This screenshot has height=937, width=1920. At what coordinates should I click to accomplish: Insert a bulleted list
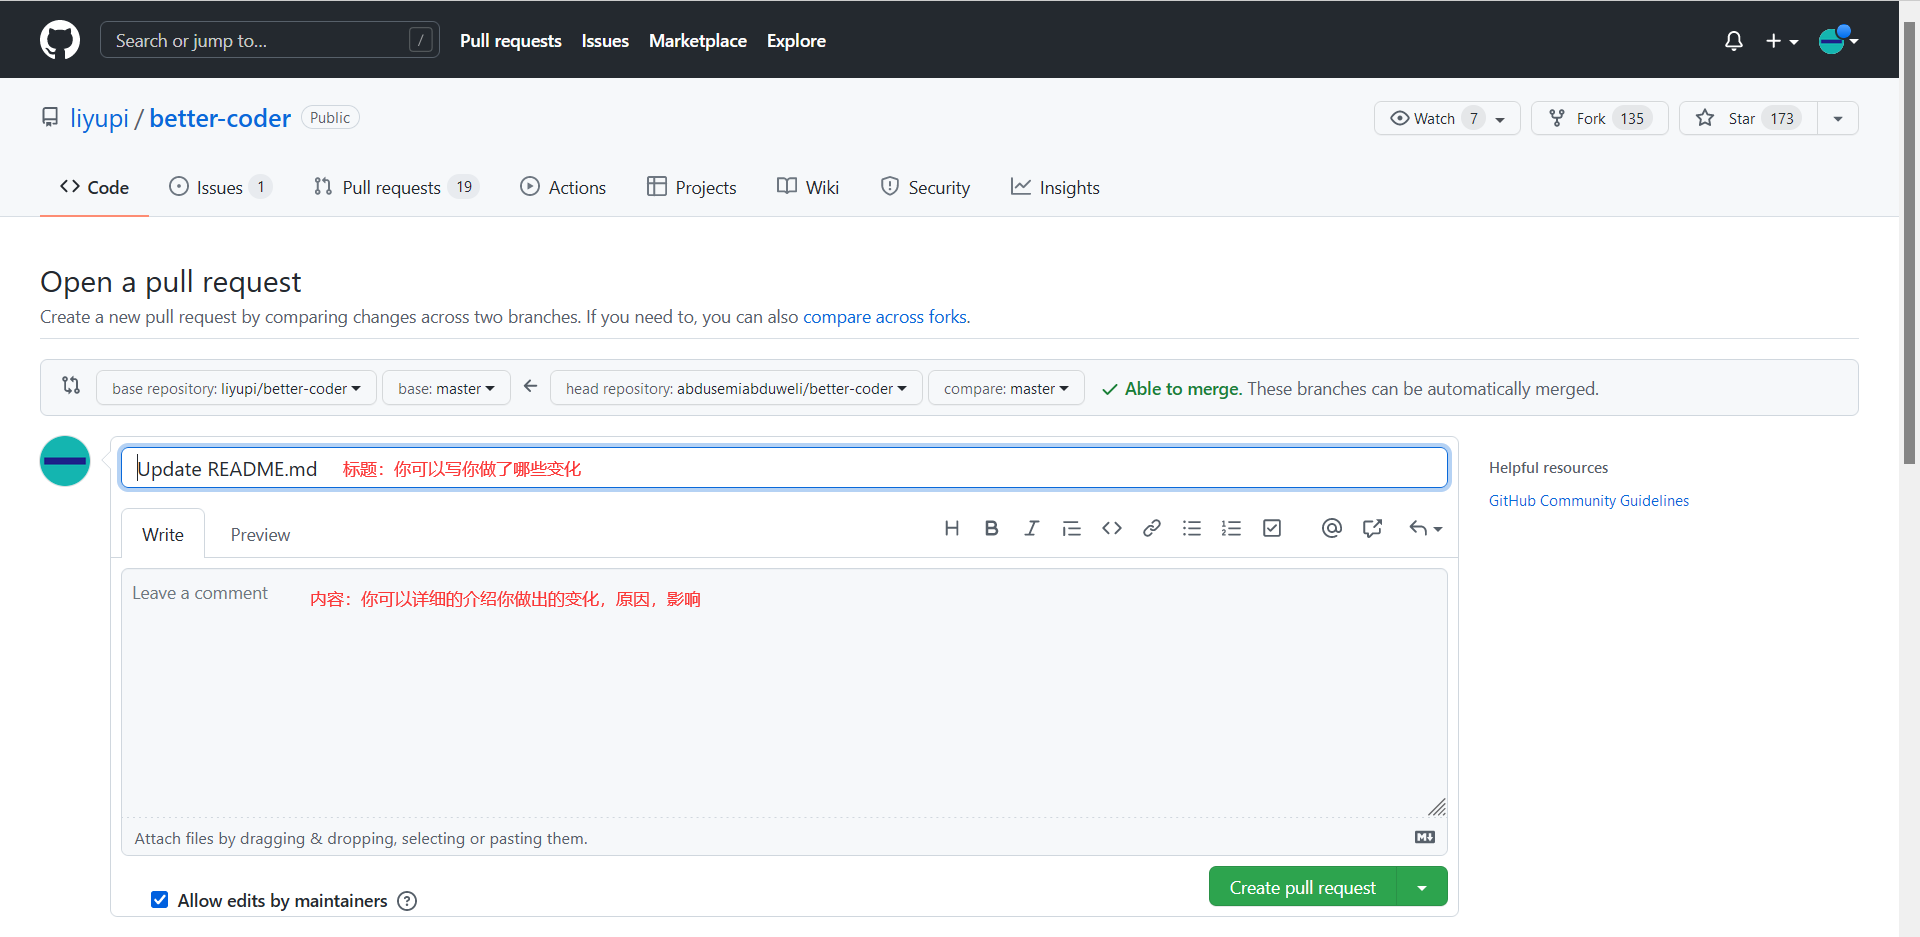pyautogui.click(x=1192, y=528)
